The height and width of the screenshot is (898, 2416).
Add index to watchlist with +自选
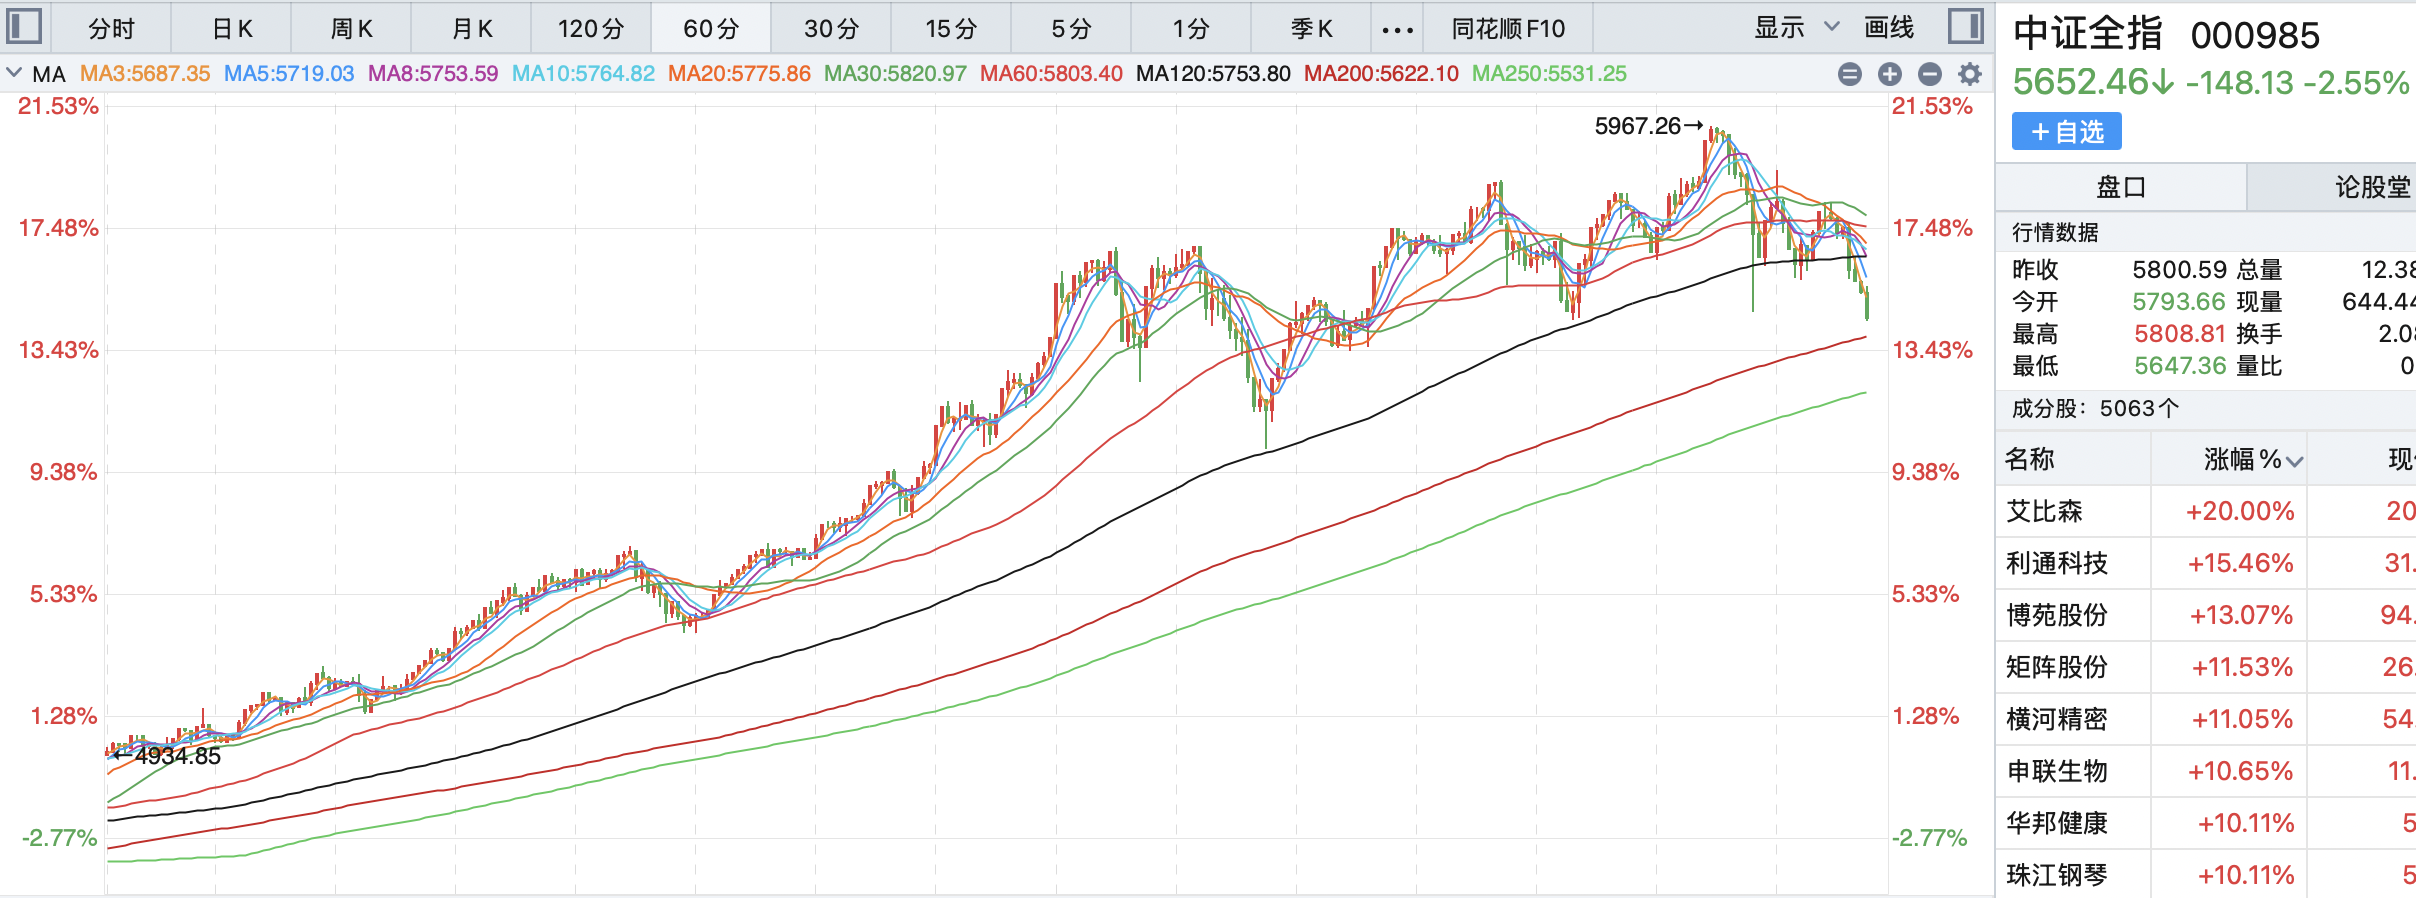tap(2066, 132)
